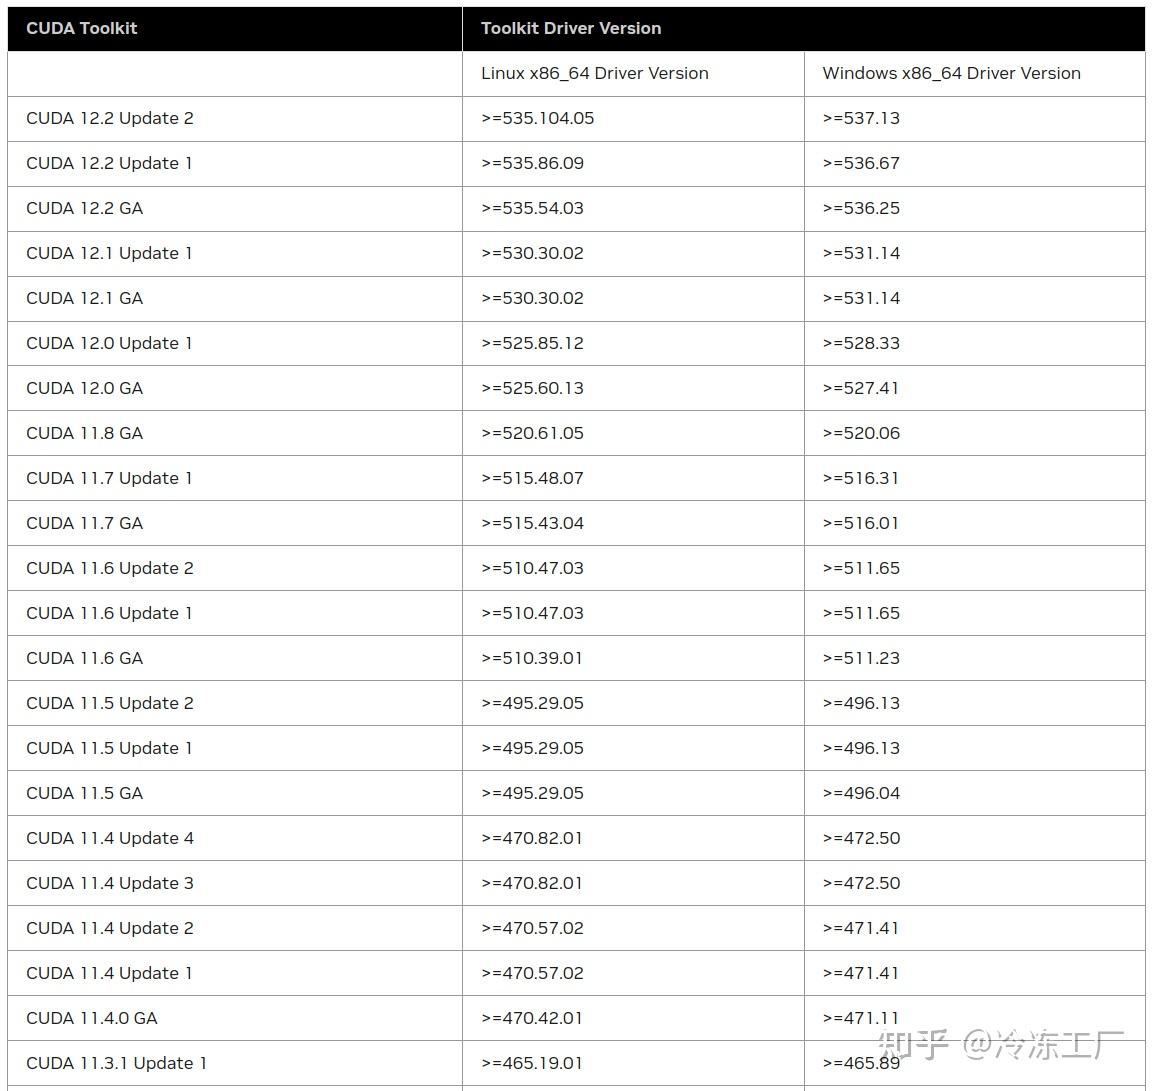Click the CUDA 11.8 GA entry

click(84, 433)
